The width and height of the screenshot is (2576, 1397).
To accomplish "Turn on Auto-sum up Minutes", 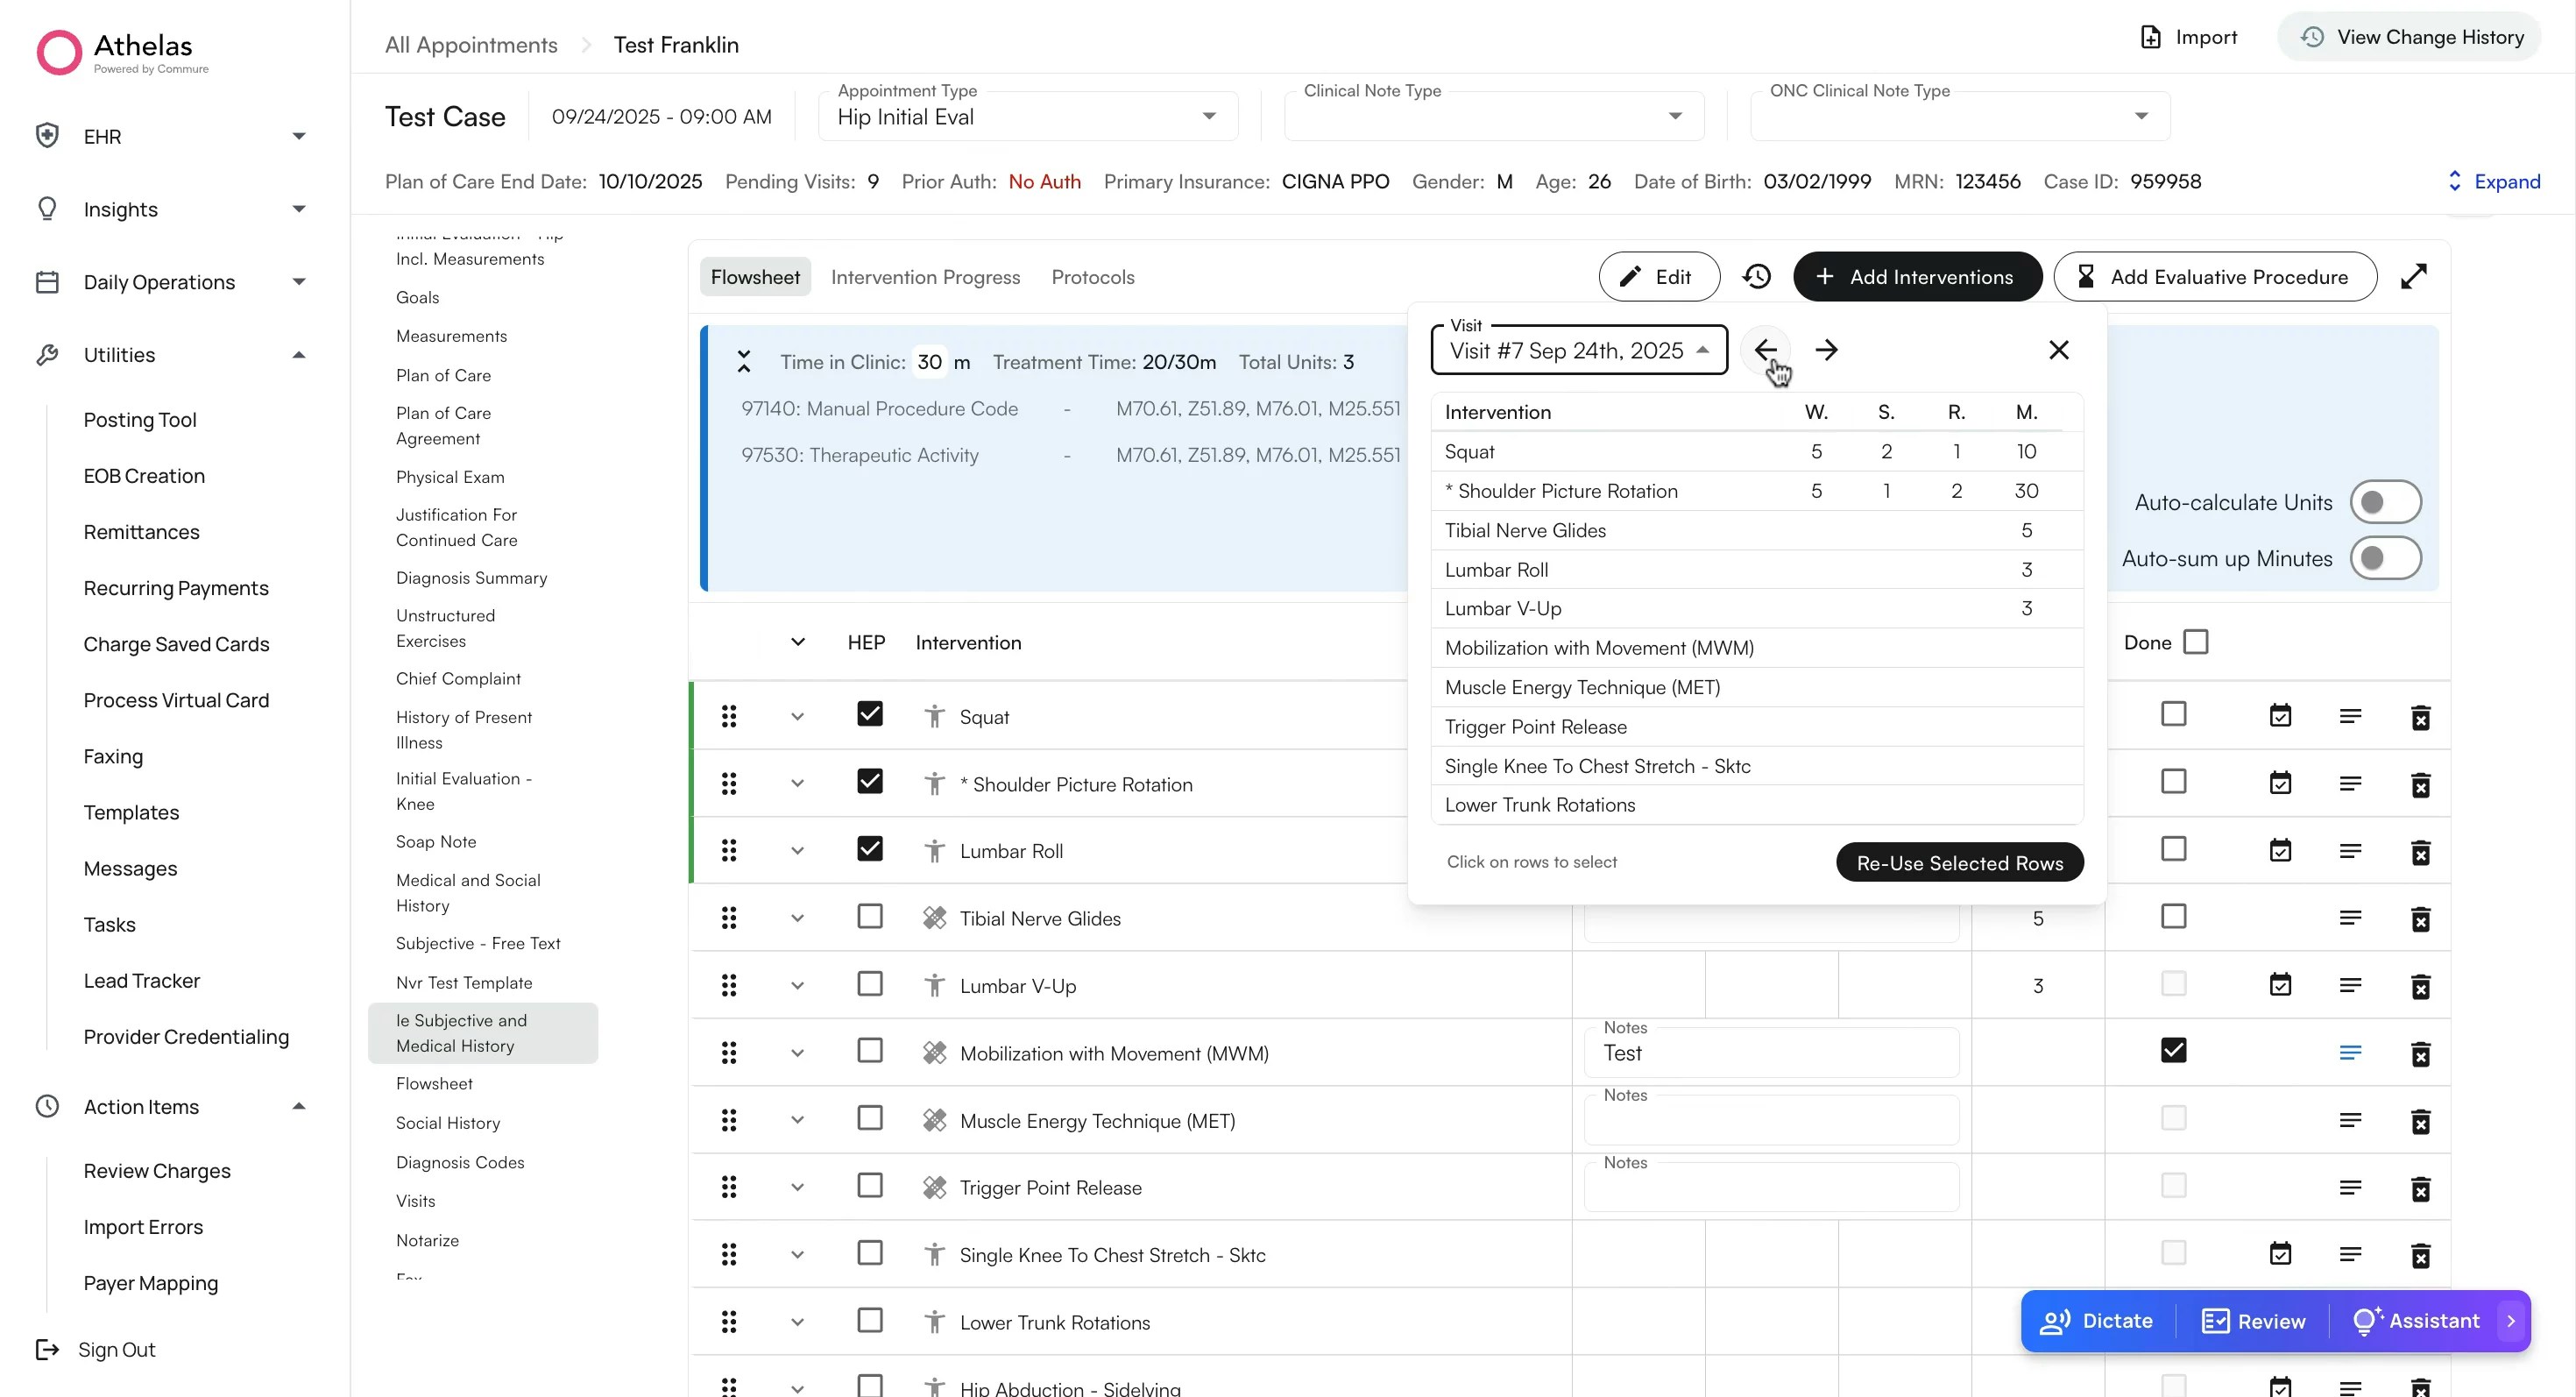I will (x=2384, y=558).
